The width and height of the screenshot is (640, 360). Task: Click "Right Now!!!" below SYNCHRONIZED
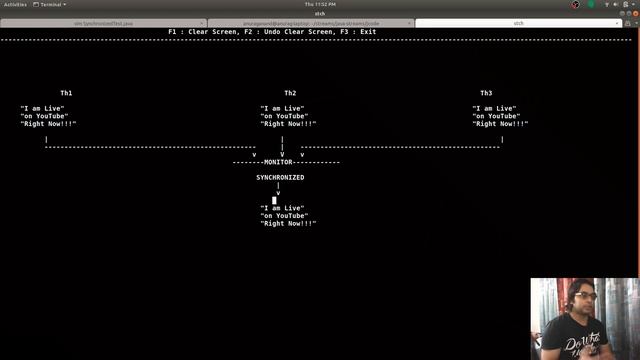click(x=288, y=224)
